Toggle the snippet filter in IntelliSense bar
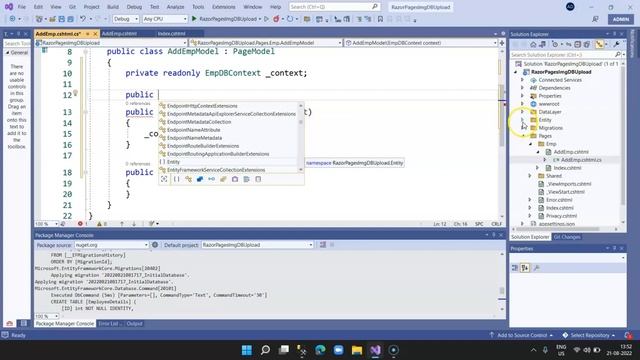The image size is (640, 360). 258,179
